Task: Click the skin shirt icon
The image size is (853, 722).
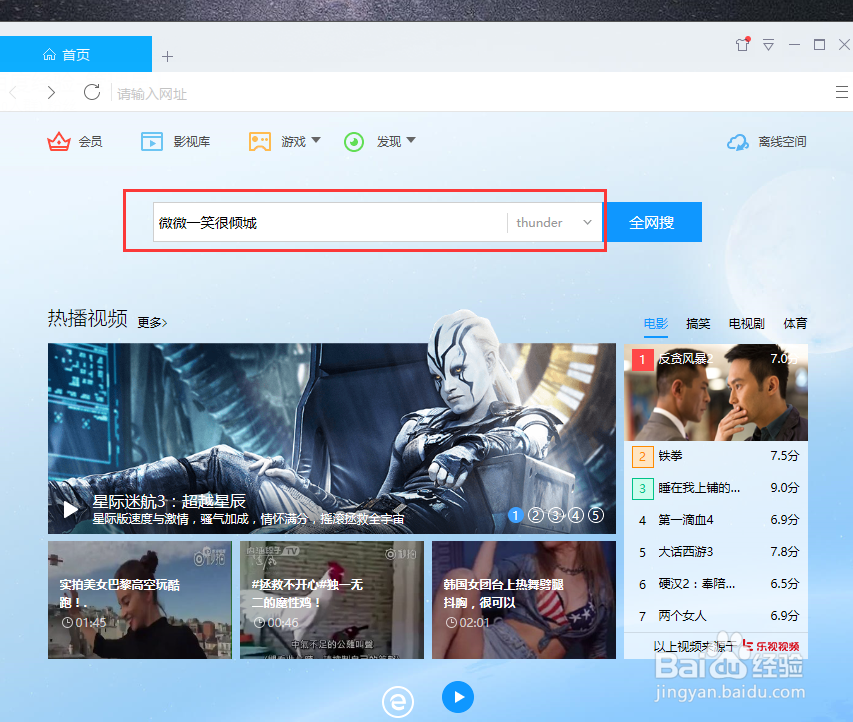Action: [743, 44]
